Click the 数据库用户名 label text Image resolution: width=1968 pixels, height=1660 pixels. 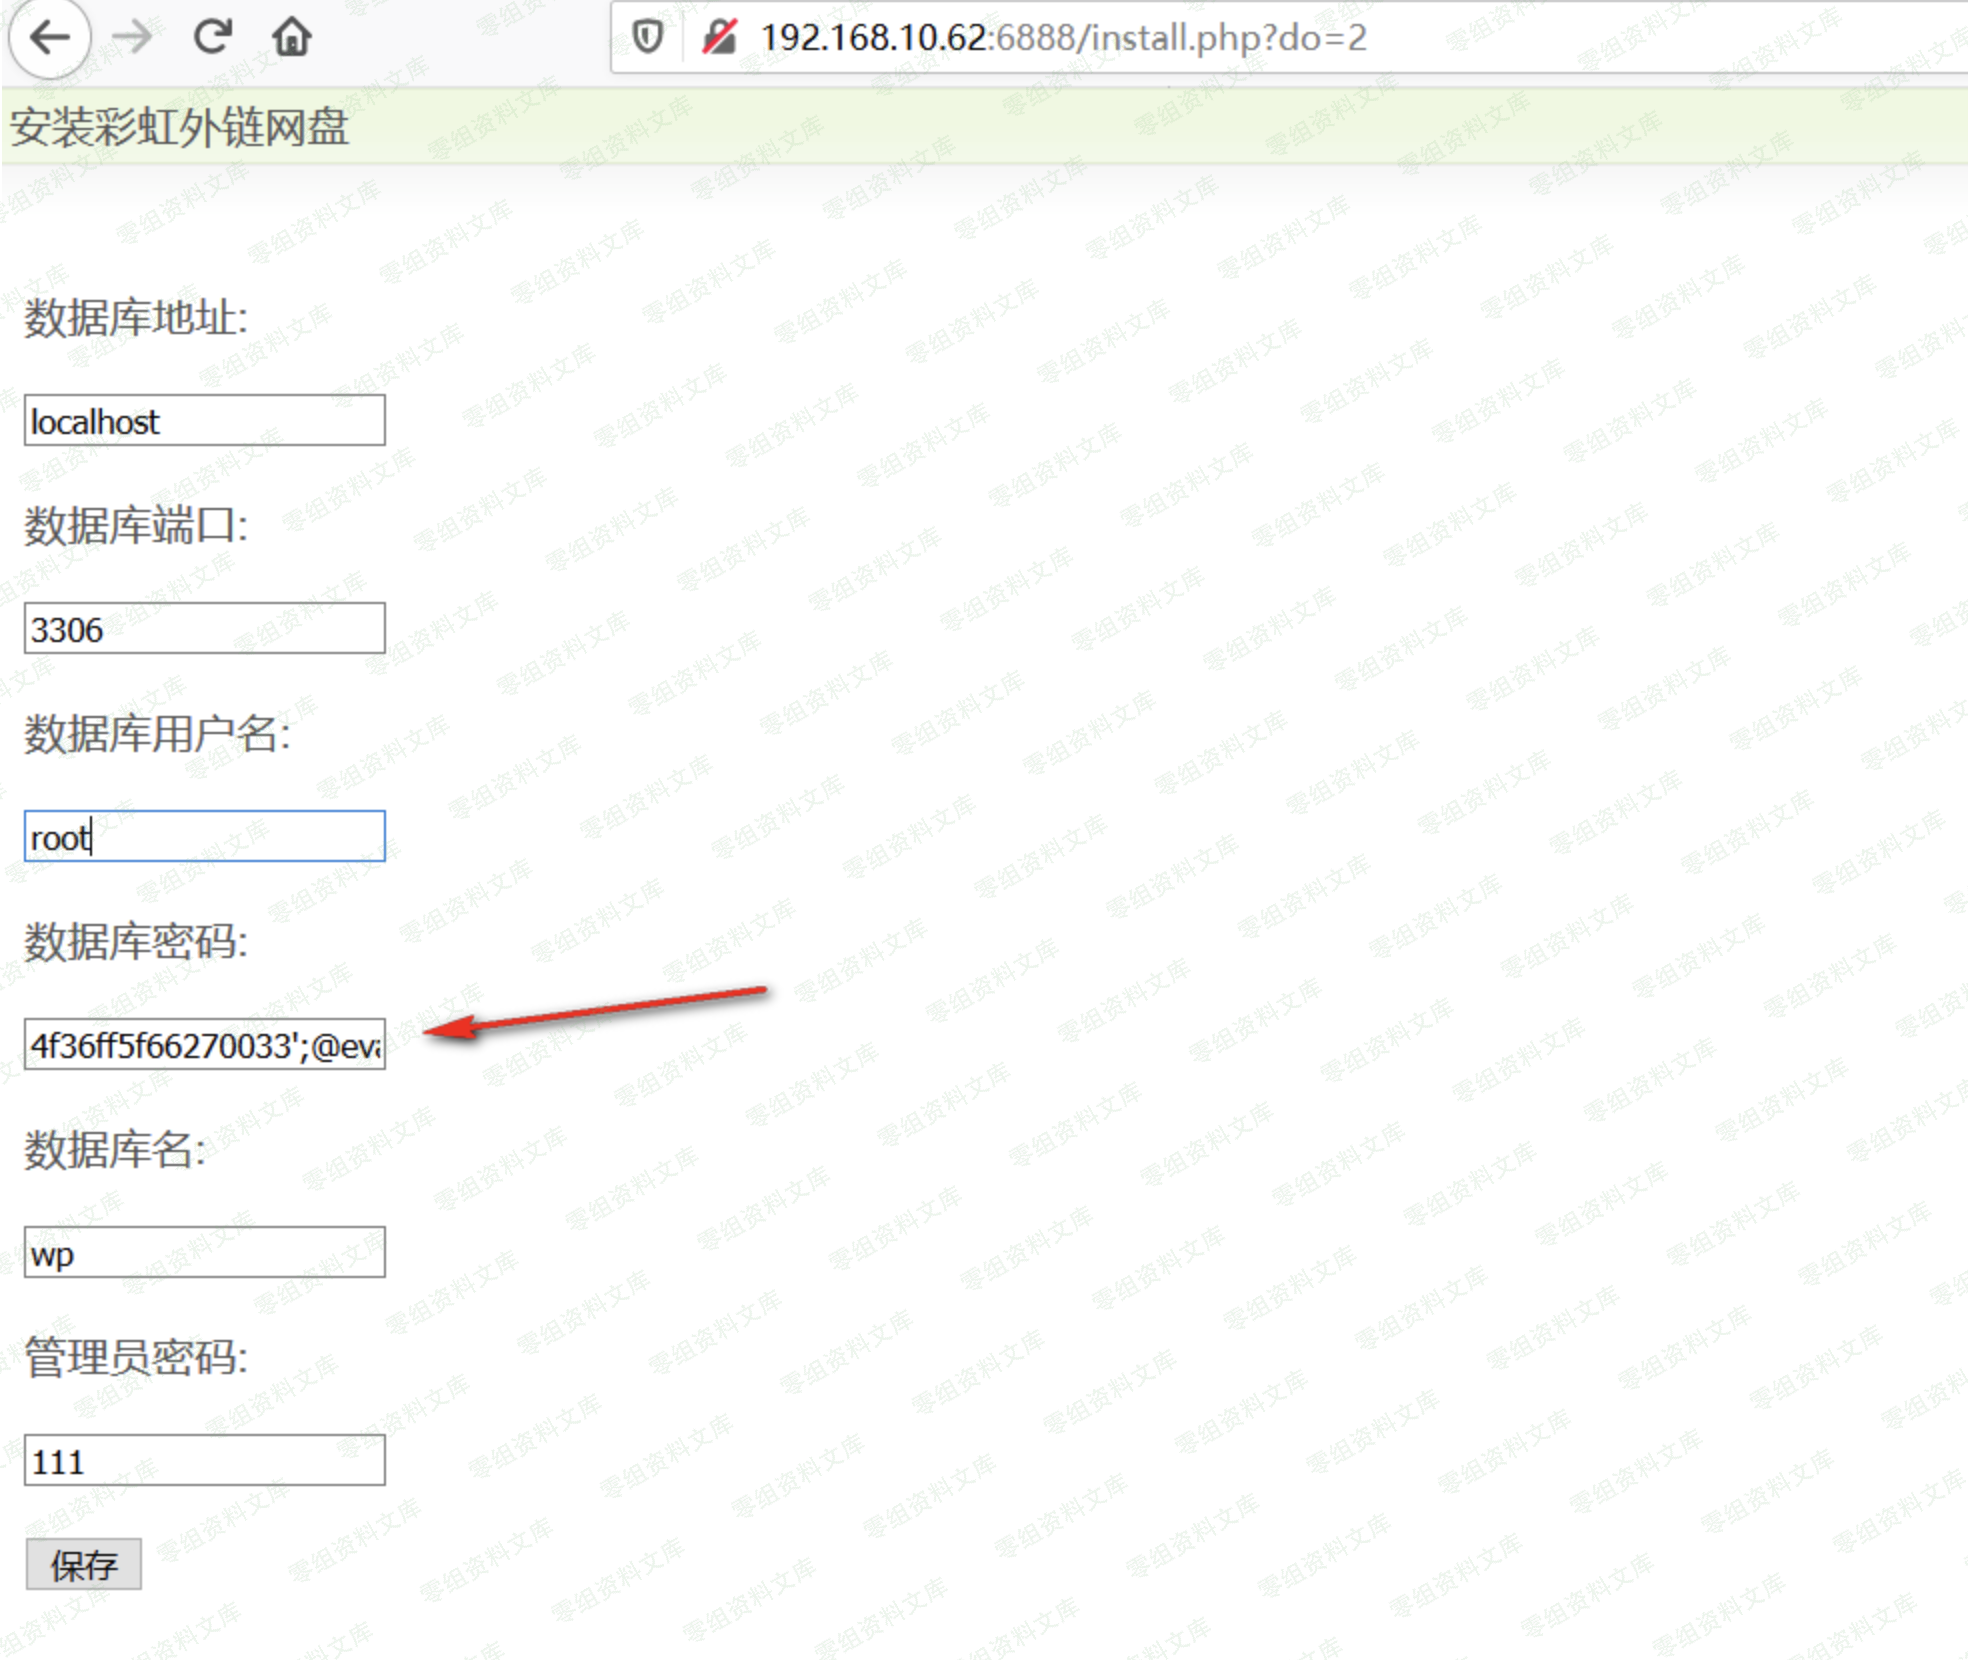(157, 734)
